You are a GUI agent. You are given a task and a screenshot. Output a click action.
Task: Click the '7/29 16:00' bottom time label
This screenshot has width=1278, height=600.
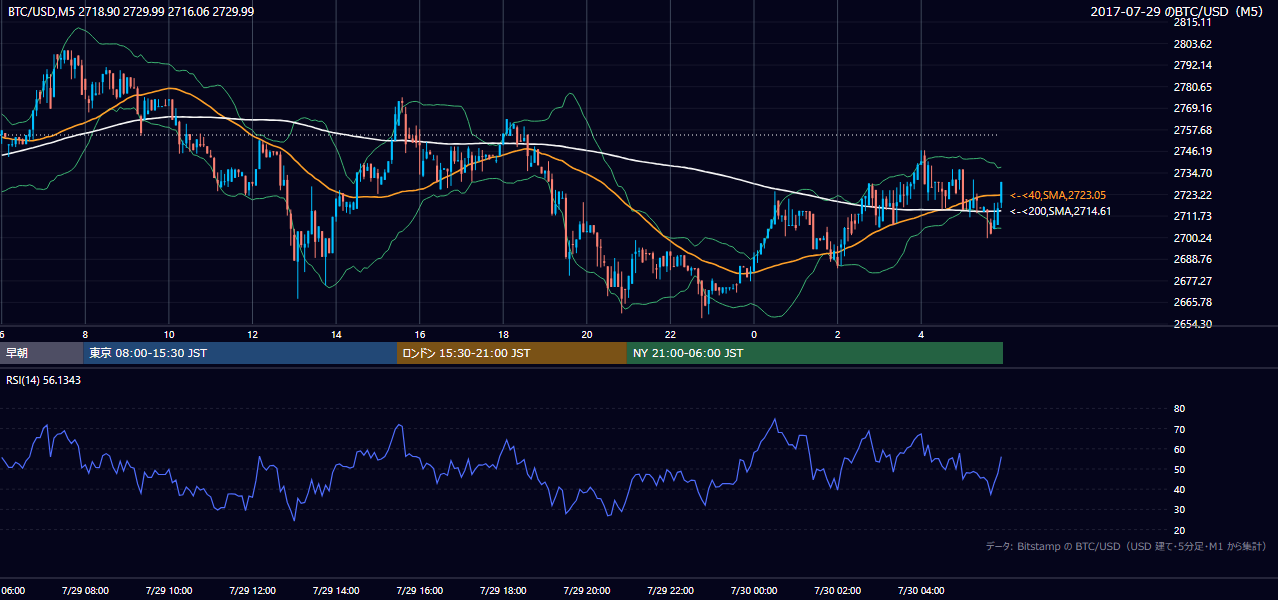(419, 591)
